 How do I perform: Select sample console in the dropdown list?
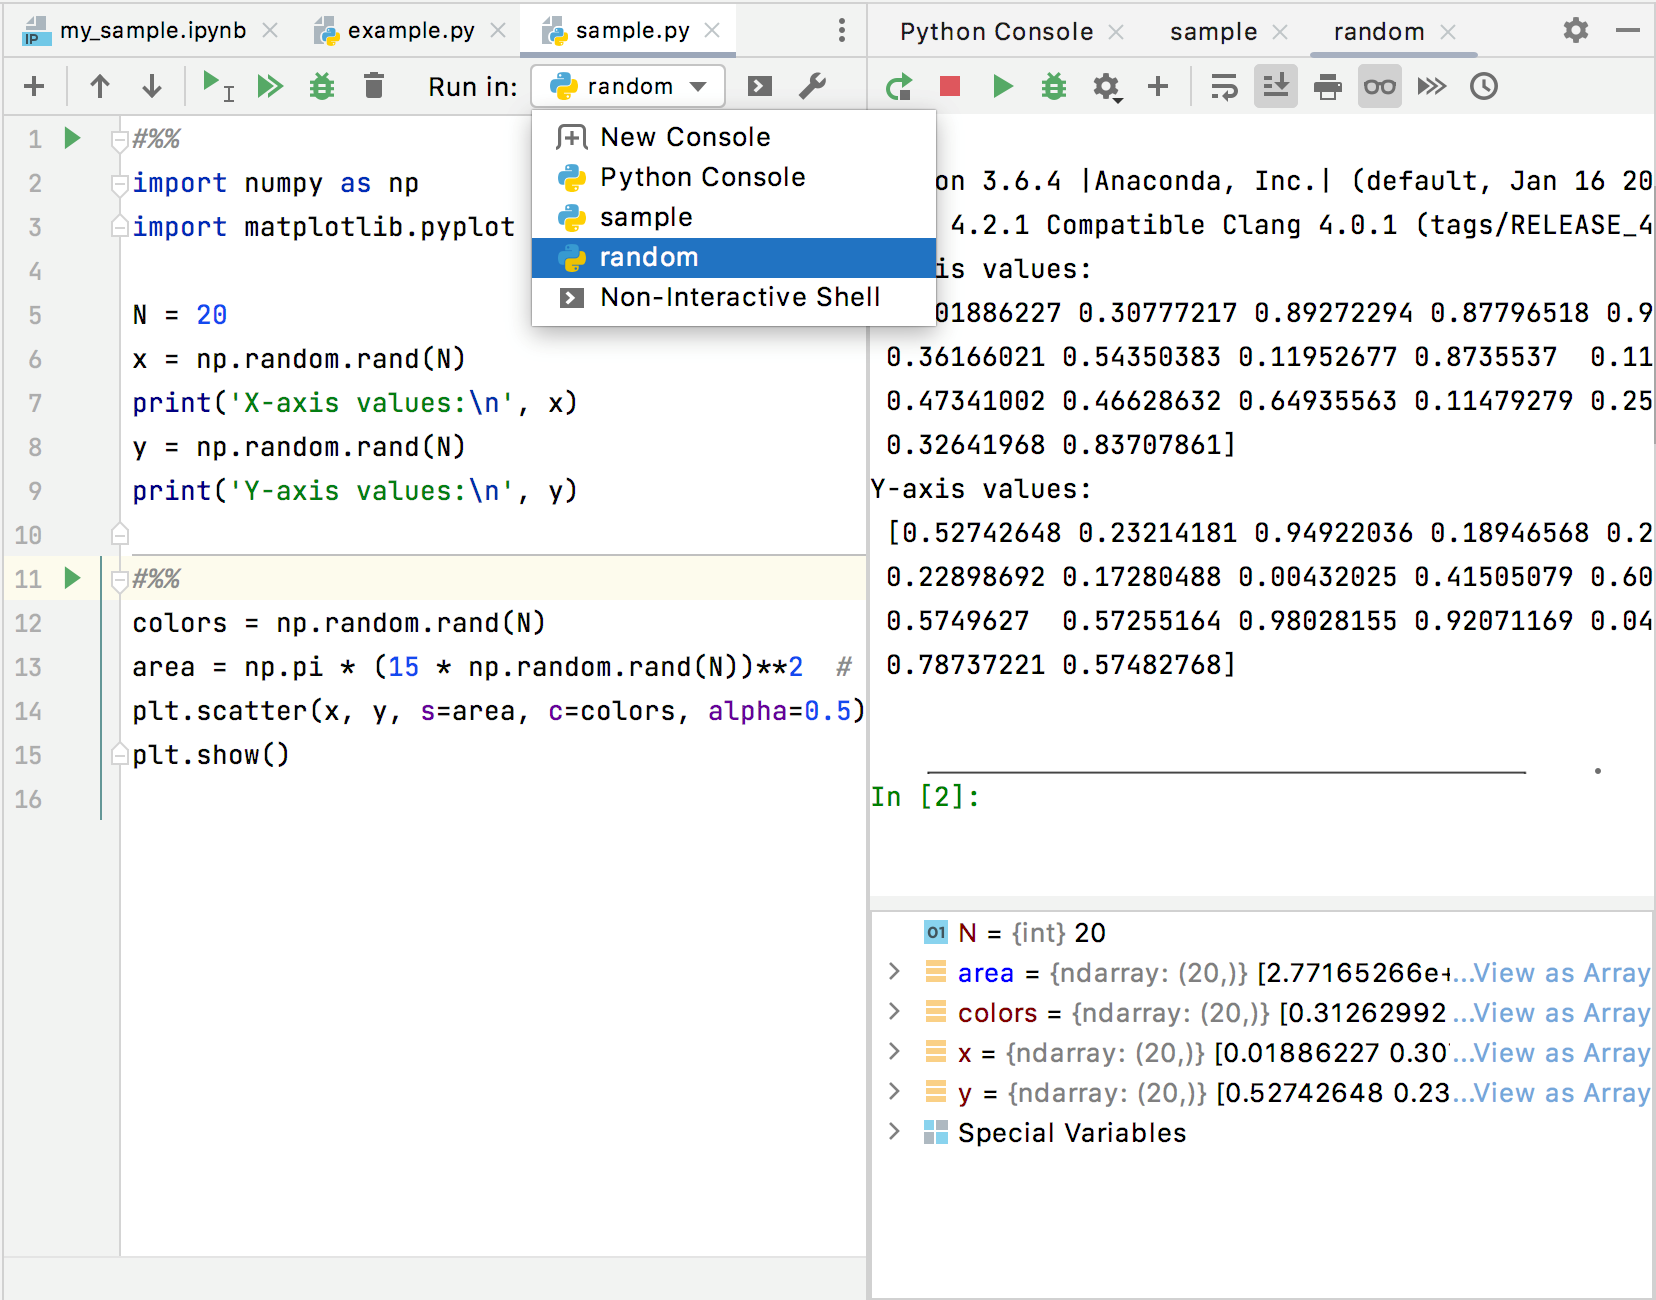pos(734,217)
